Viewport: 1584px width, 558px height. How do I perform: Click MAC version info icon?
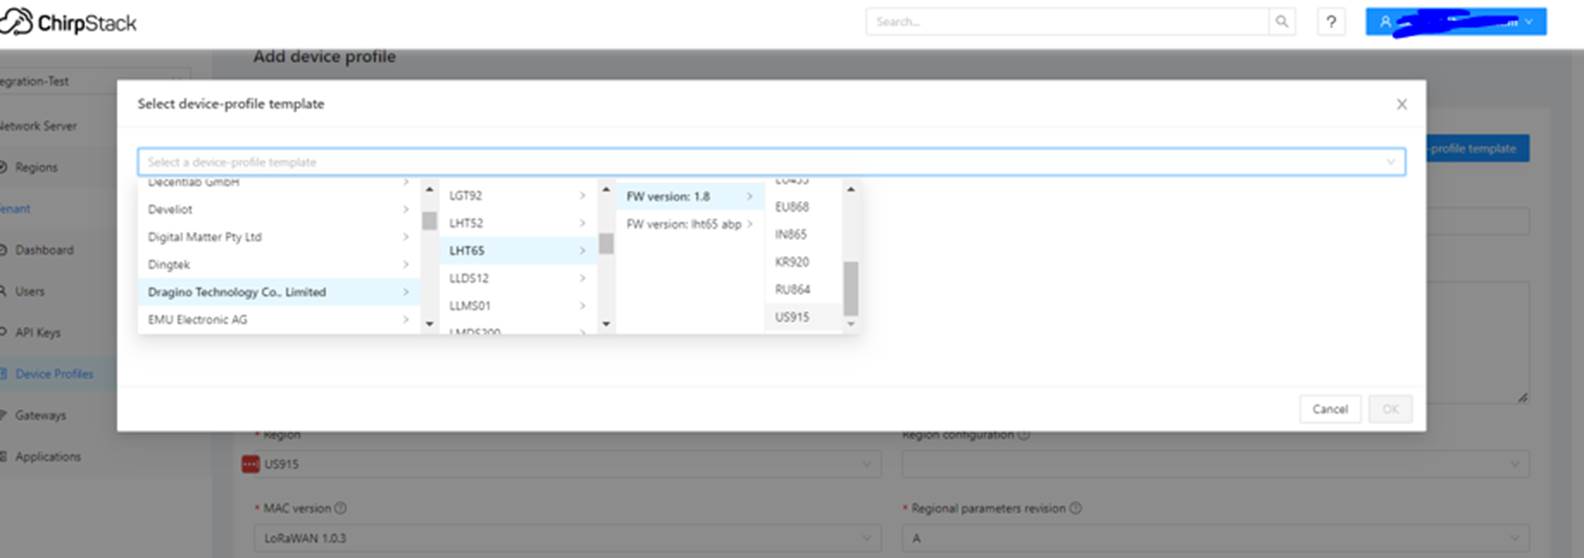(341, 508)
